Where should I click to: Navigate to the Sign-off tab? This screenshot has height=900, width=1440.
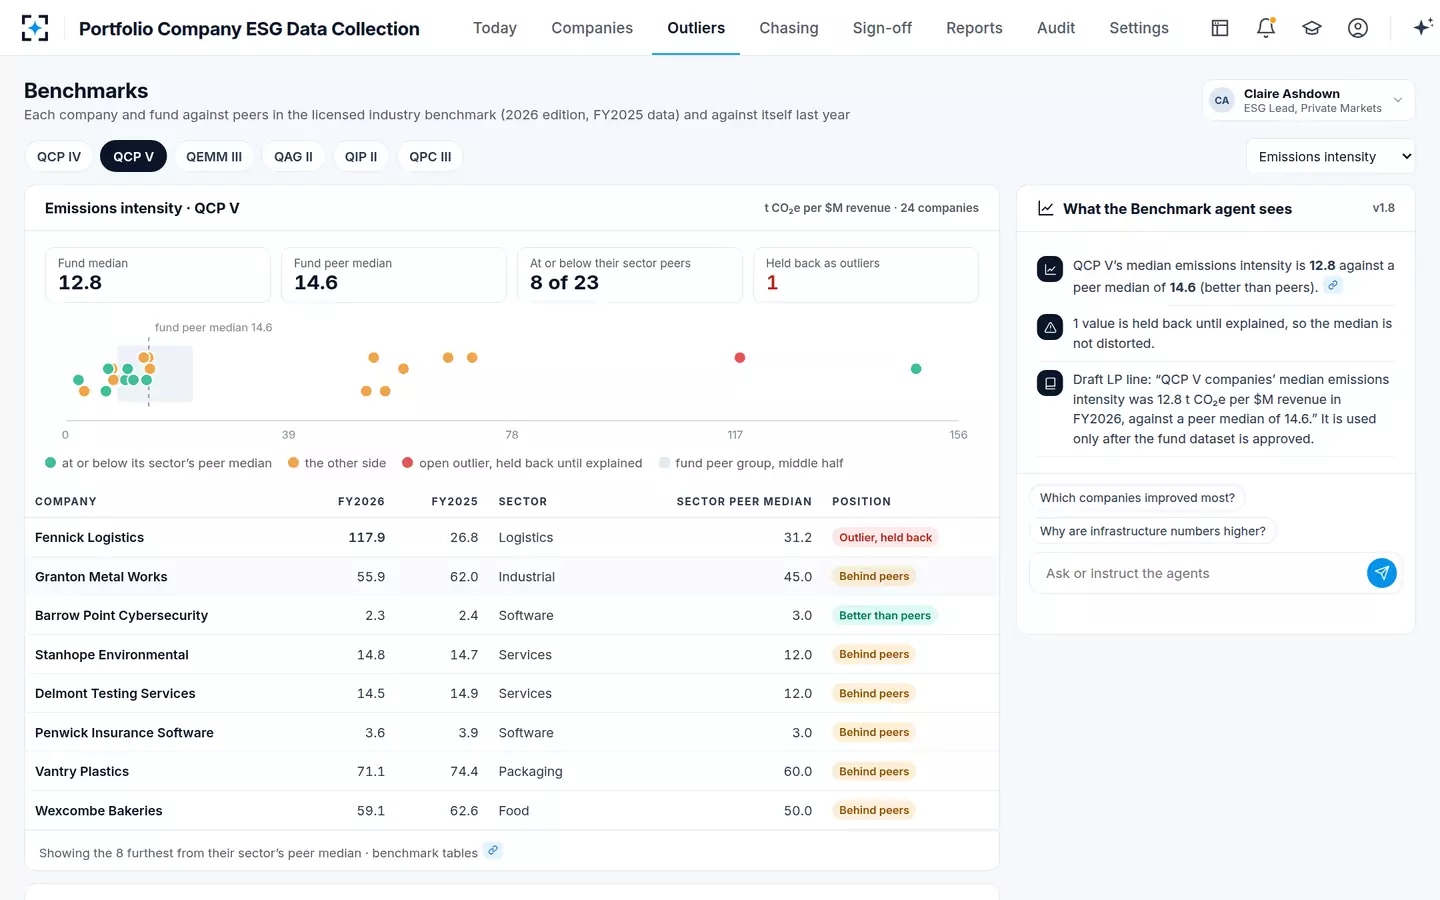point(882,28)
